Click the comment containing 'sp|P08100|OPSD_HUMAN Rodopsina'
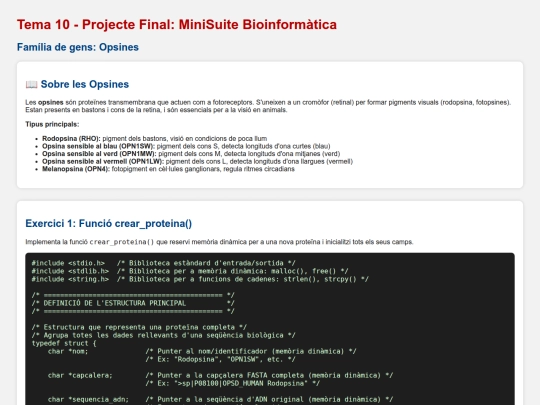 click(x=232, y=383)
